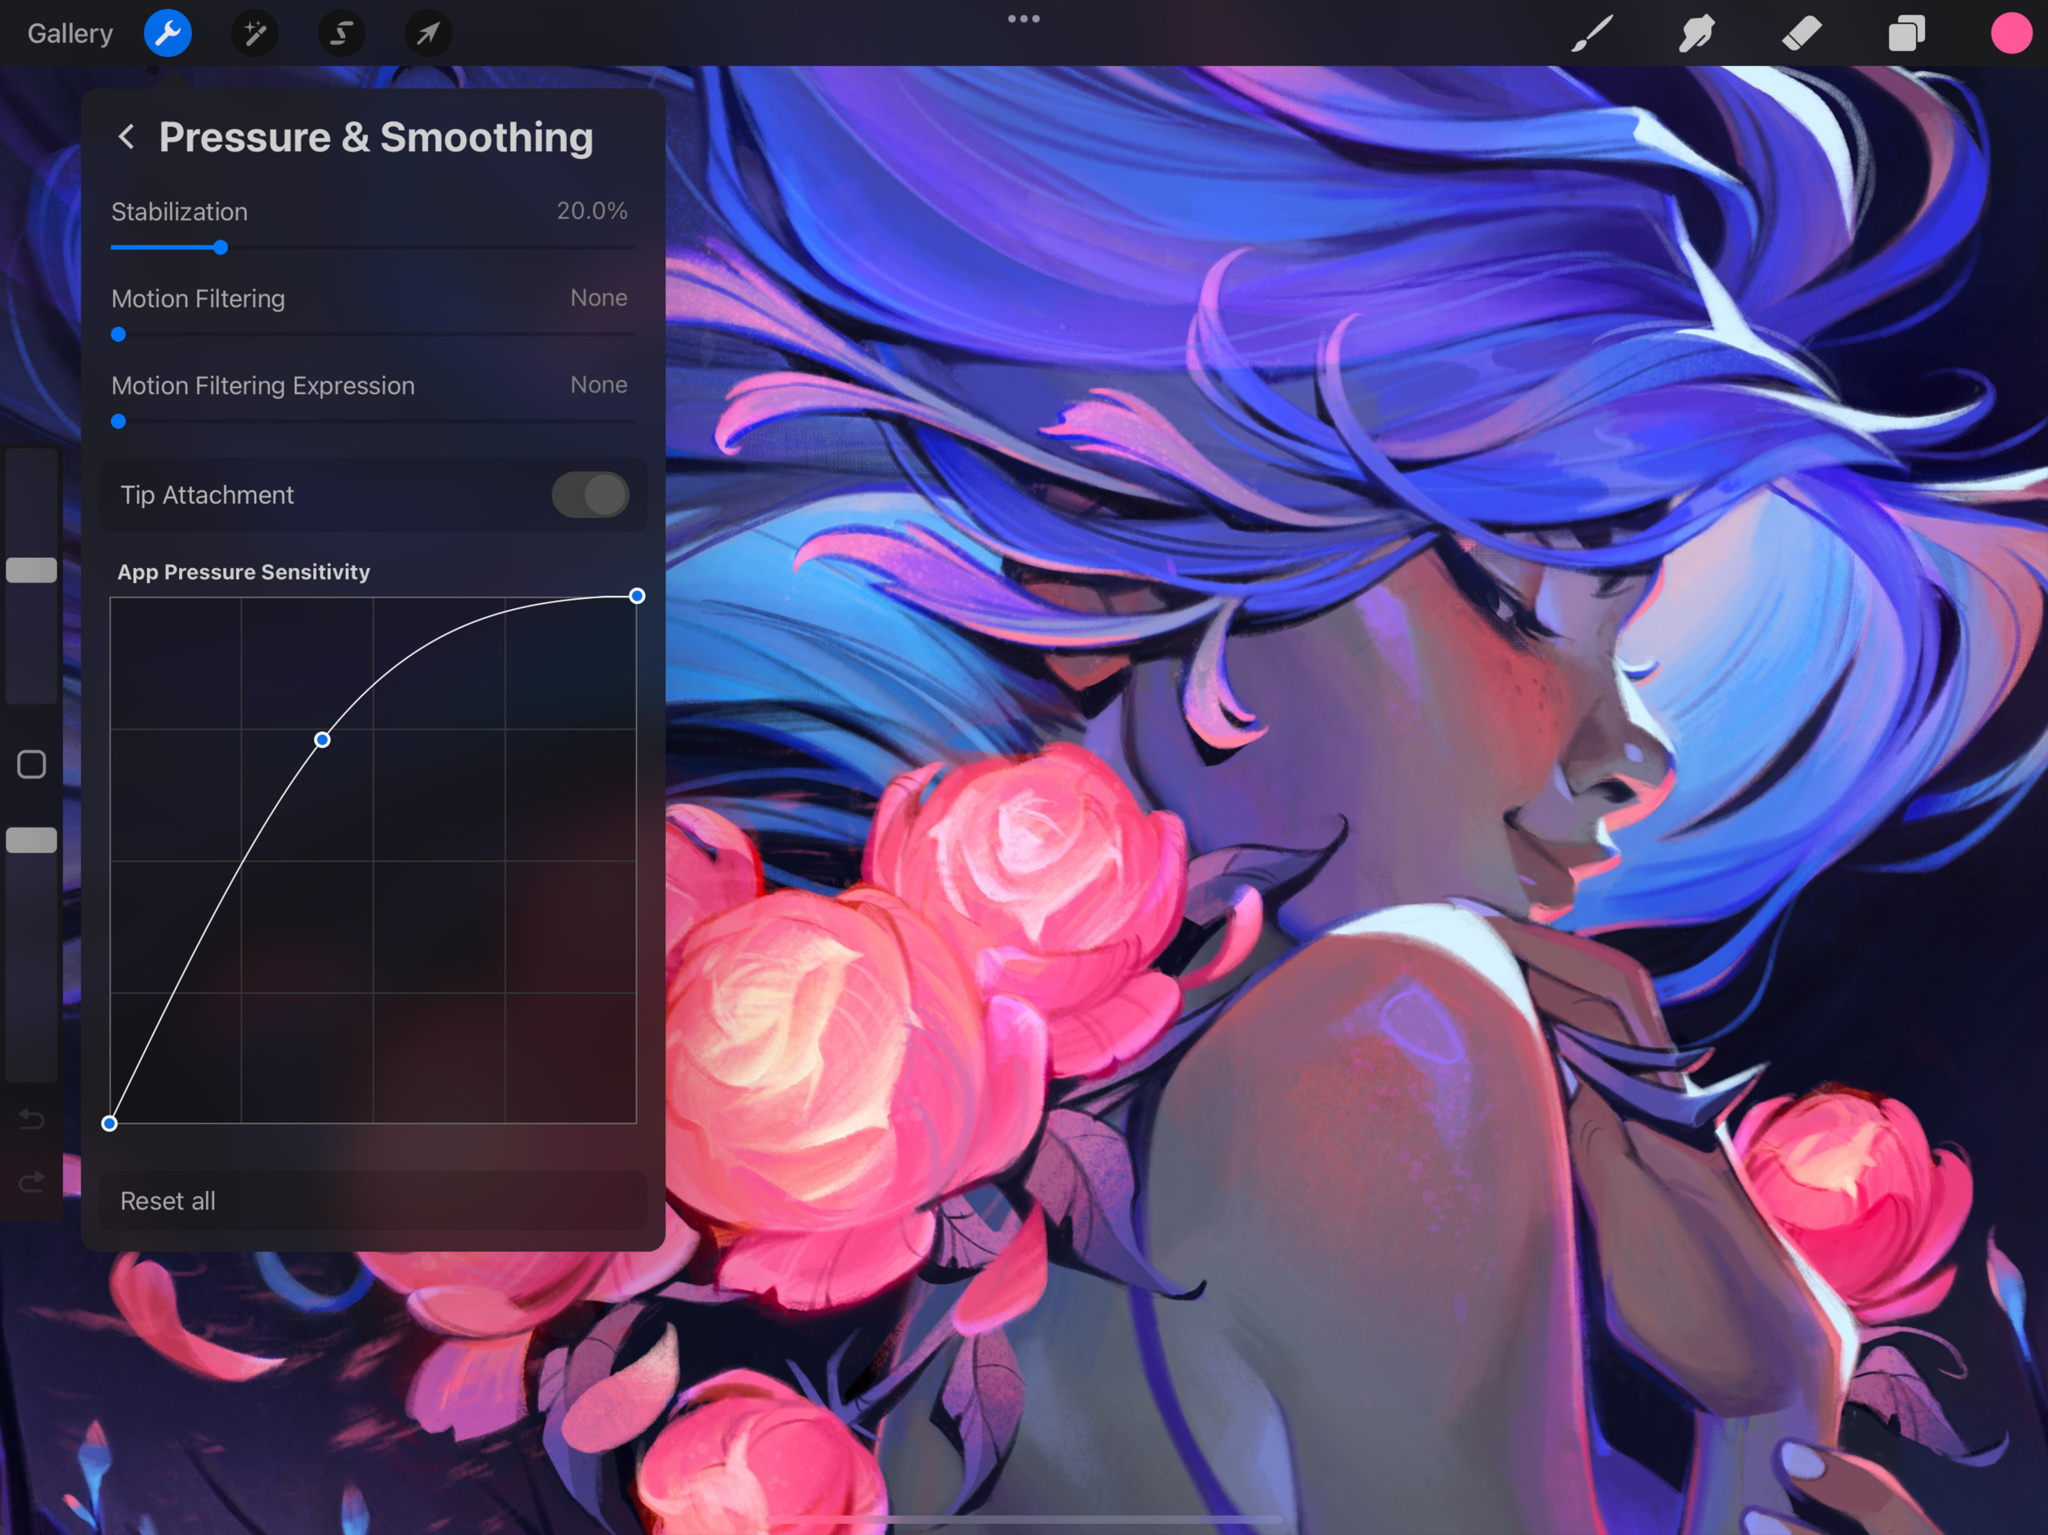Select the Selection S tool
The height and width of the screenshot is (1535, 2048).
pos(341,34)
